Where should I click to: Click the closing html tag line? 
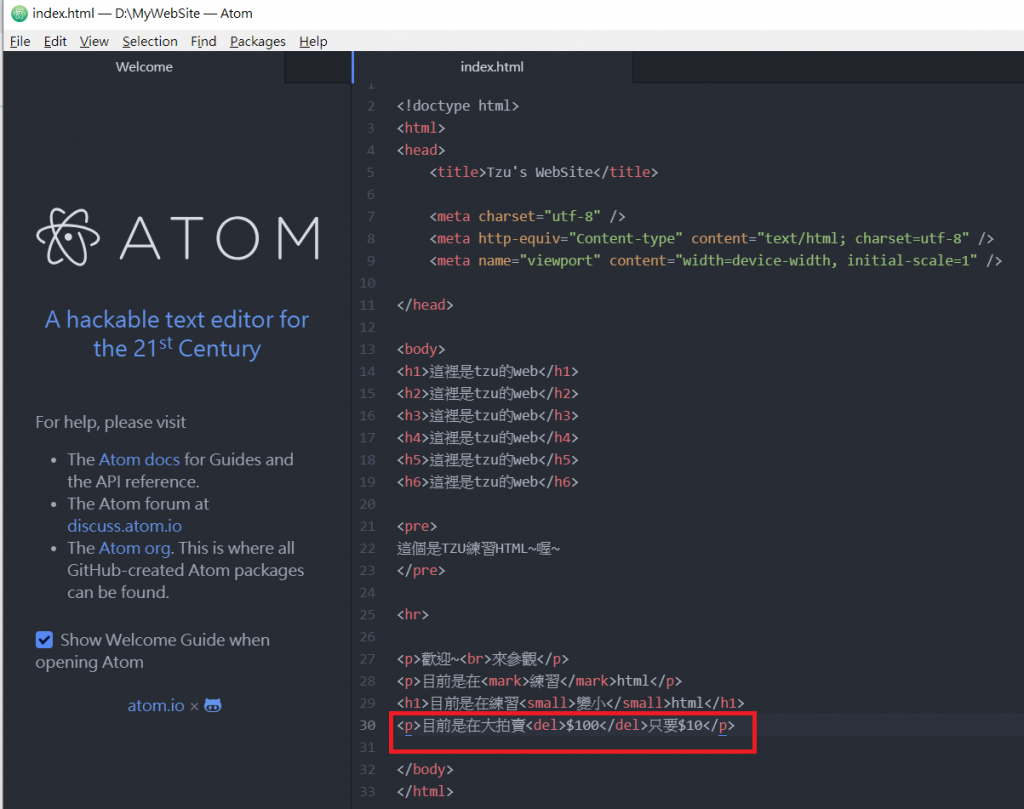(x=424, y=791)
